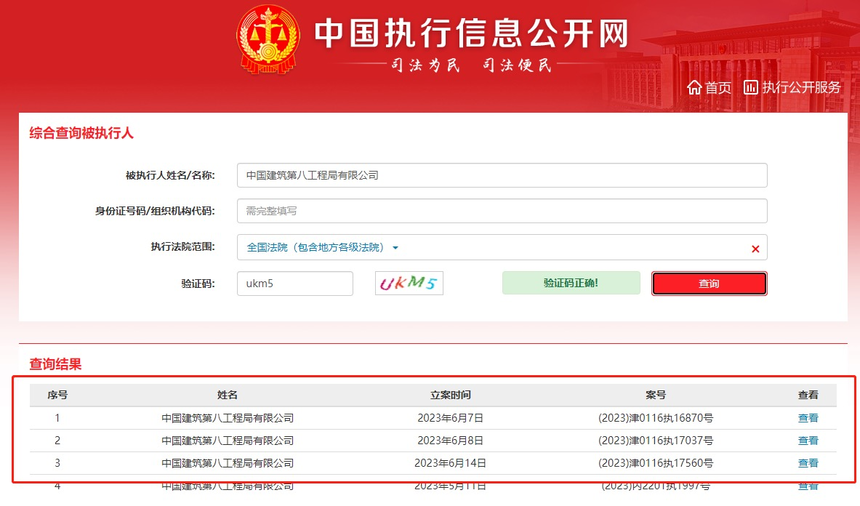Screen dimensions: 860x506
Task: Click 验证码正确! status message
Action: [571, 283]
